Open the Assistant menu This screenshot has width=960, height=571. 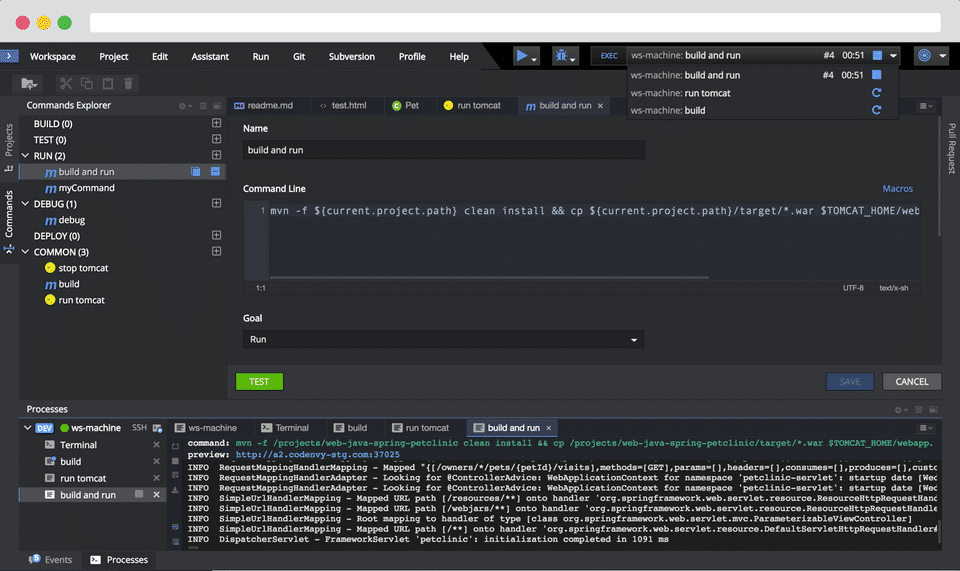coord(210,57)
